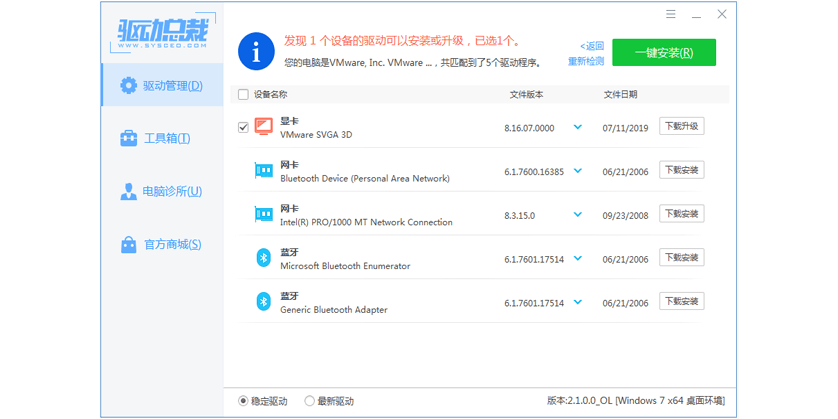Uncheck the VMware SVGA 3D checkbox
The width and height of the screenshot is (838, 419).
pos(243,127)
